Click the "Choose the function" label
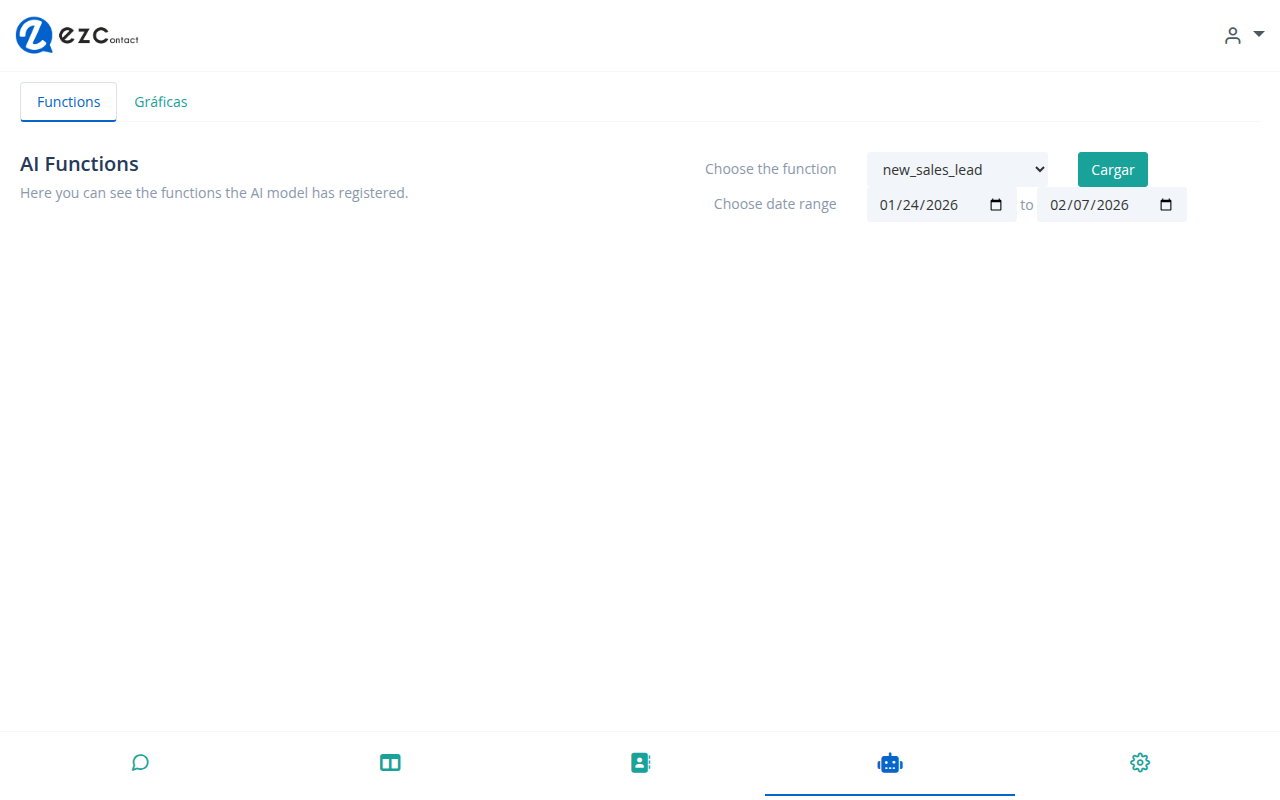 point(770,169)
